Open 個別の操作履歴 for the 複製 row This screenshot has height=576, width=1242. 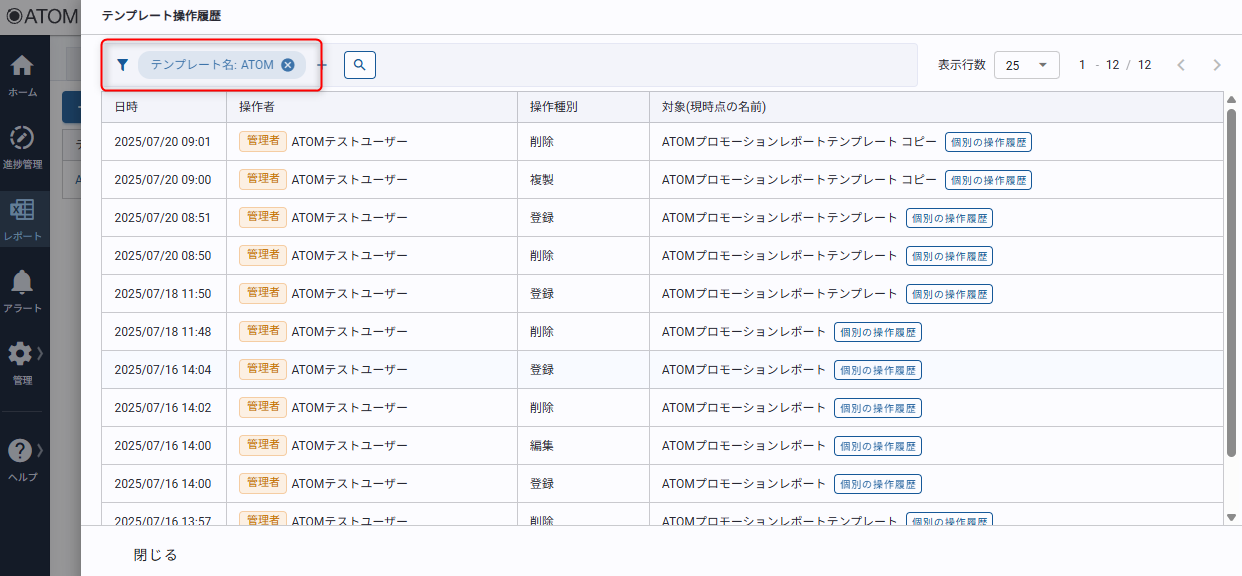pos(988,180)
